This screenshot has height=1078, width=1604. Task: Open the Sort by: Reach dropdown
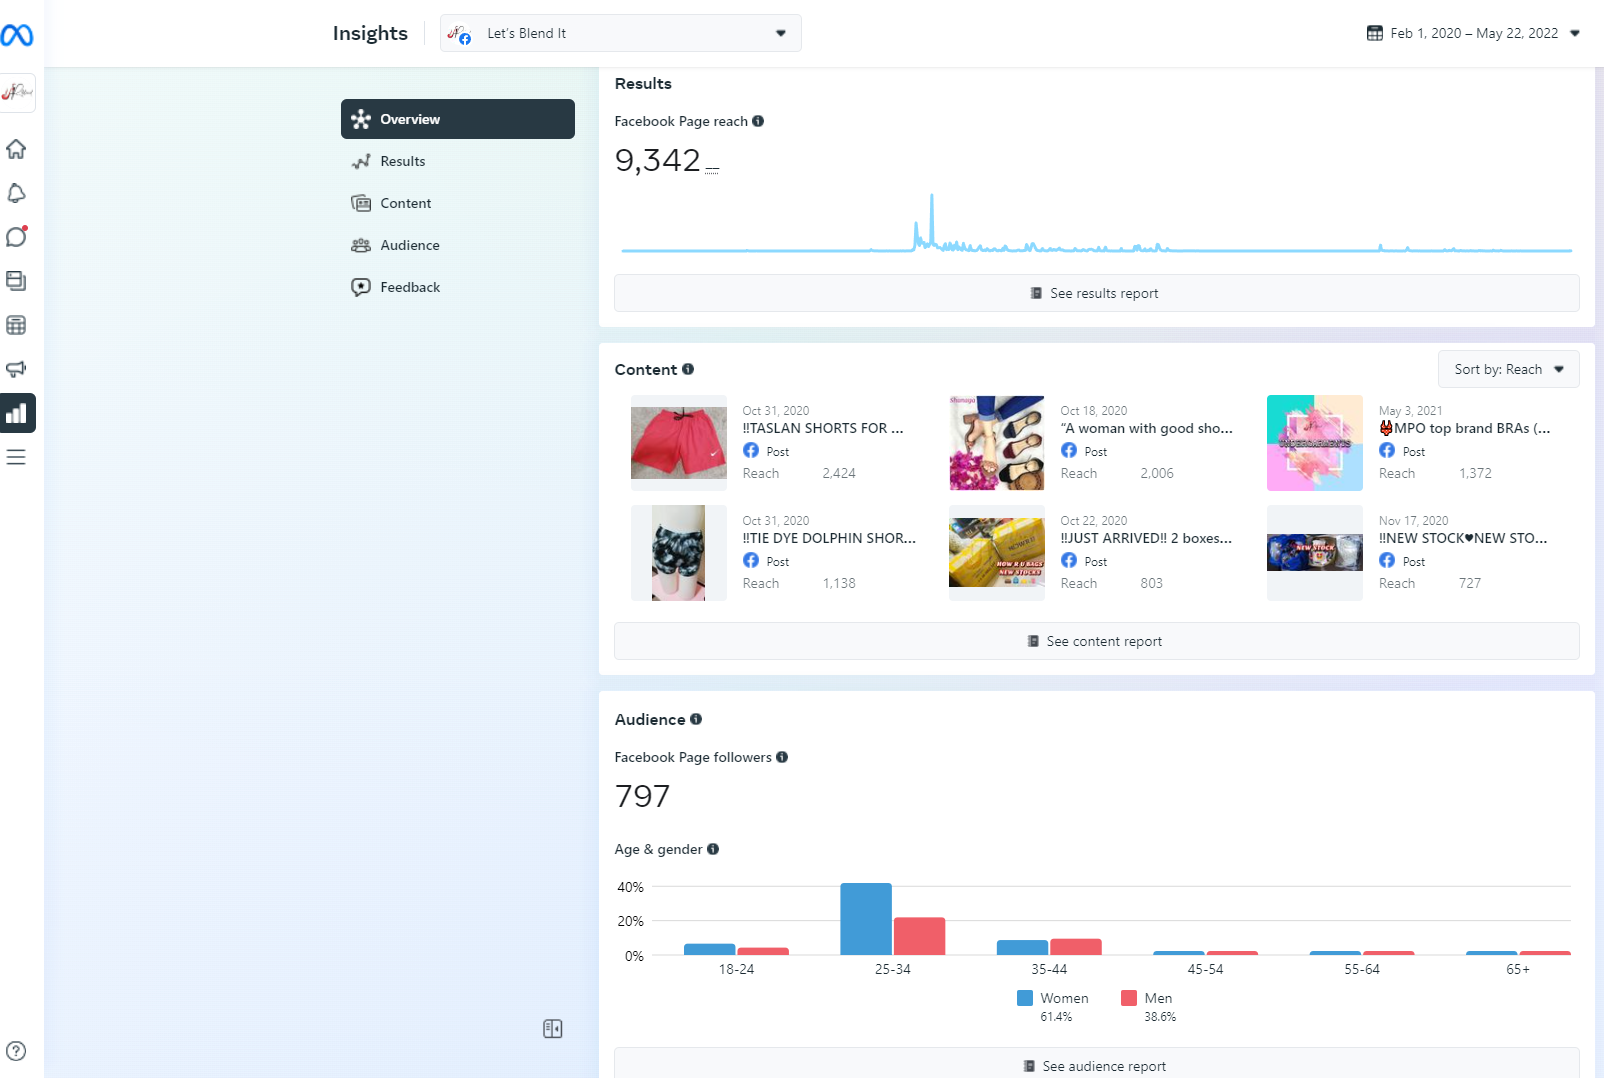click(1509, 369)
